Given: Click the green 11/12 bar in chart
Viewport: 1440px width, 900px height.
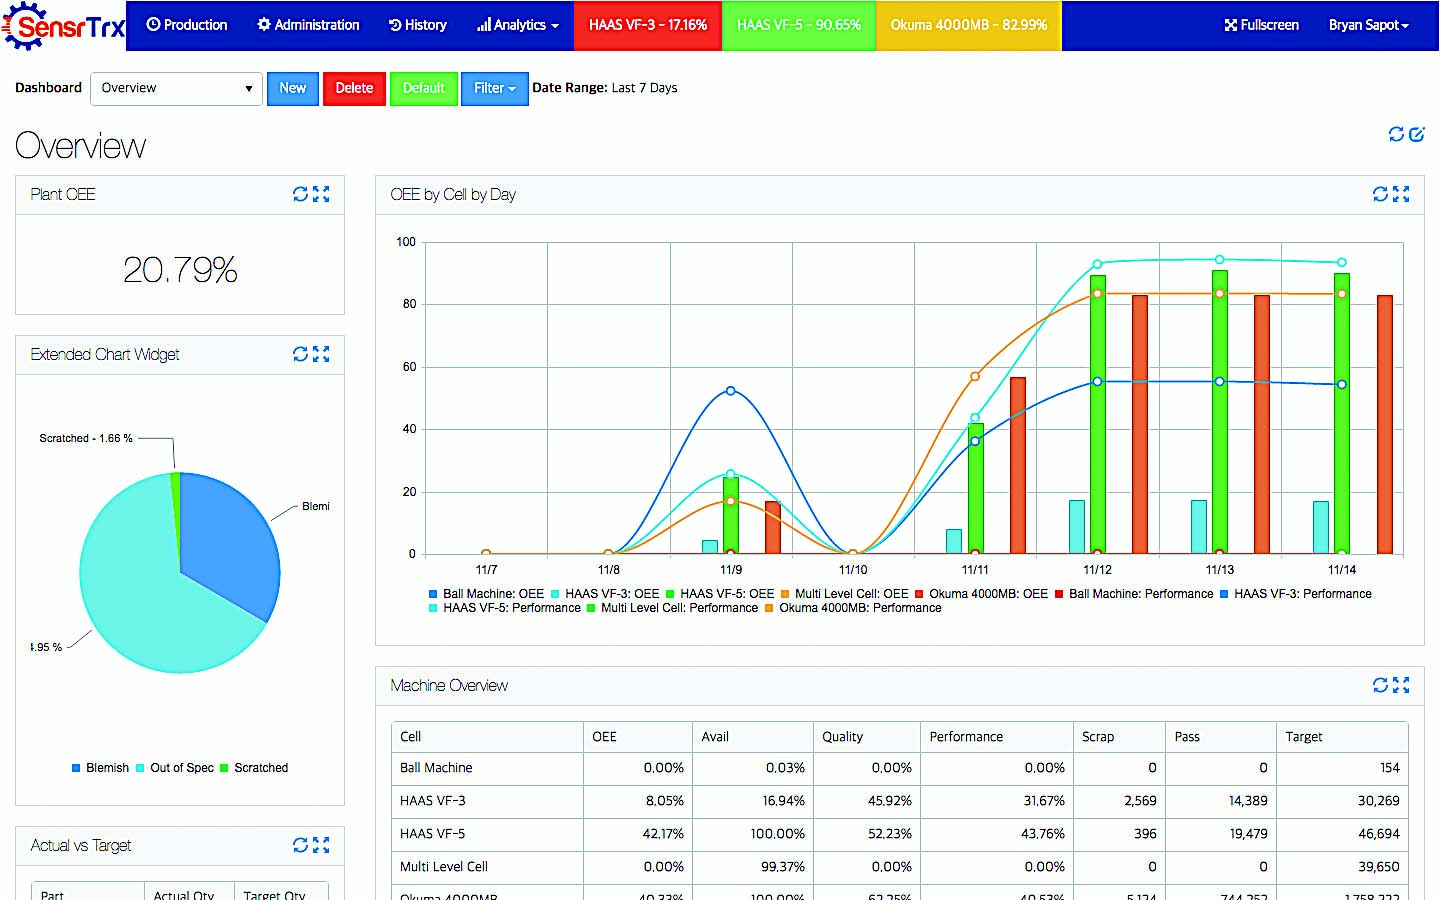Looking at the screenshot, I should (1097, 414).
